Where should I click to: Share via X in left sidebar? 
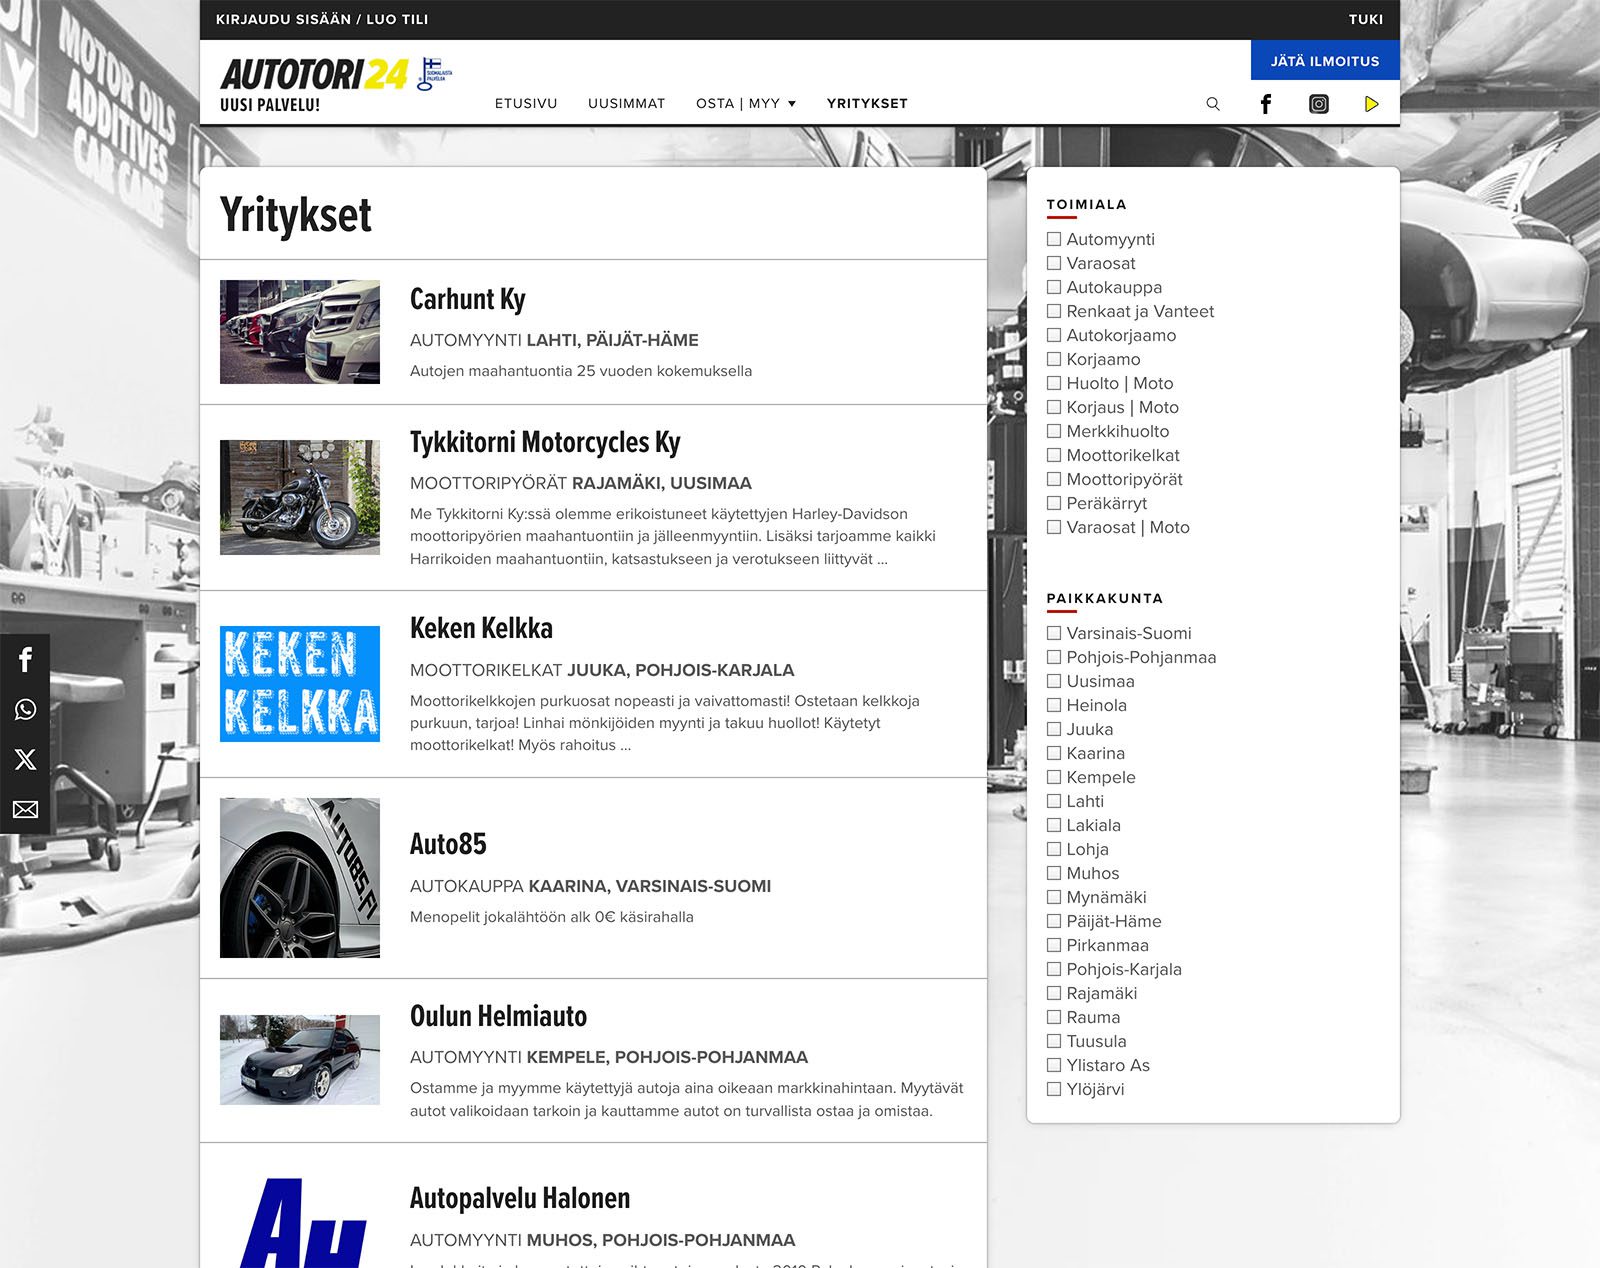pos(25,759)
